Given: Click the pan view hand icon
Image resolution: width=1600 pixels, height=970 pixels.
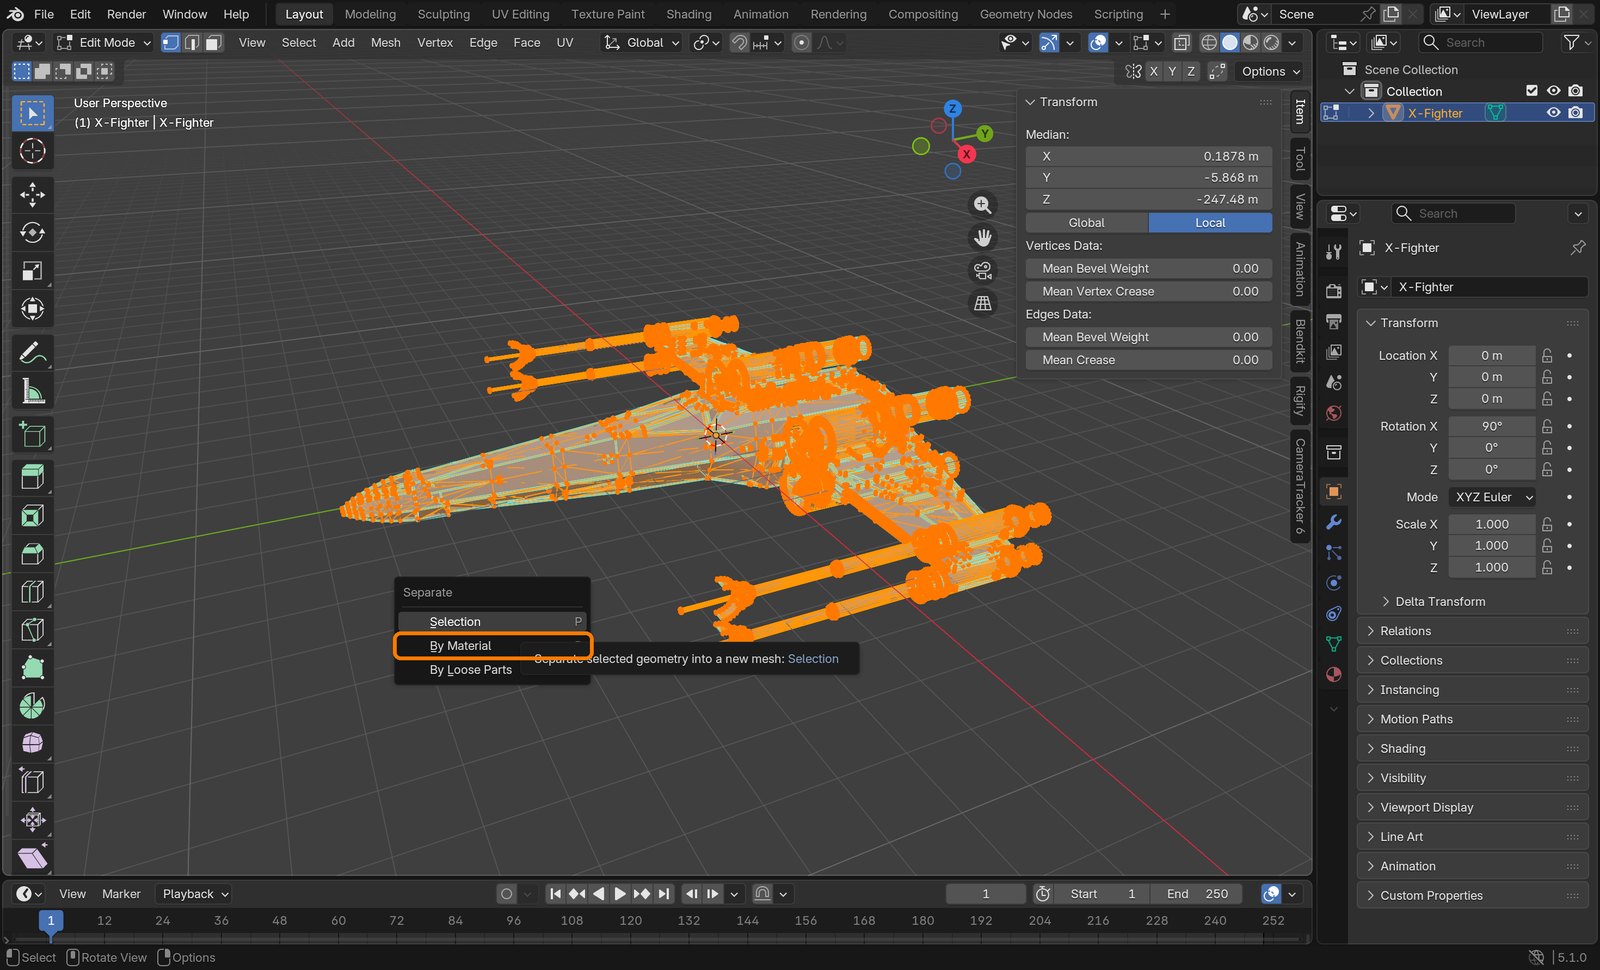Looking at the screenshot, I should point(983,238).
